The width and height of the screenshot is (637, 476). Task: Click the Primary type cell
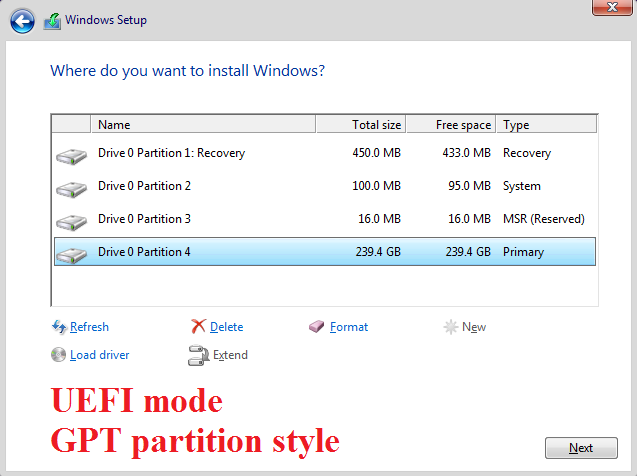(523, 252)
